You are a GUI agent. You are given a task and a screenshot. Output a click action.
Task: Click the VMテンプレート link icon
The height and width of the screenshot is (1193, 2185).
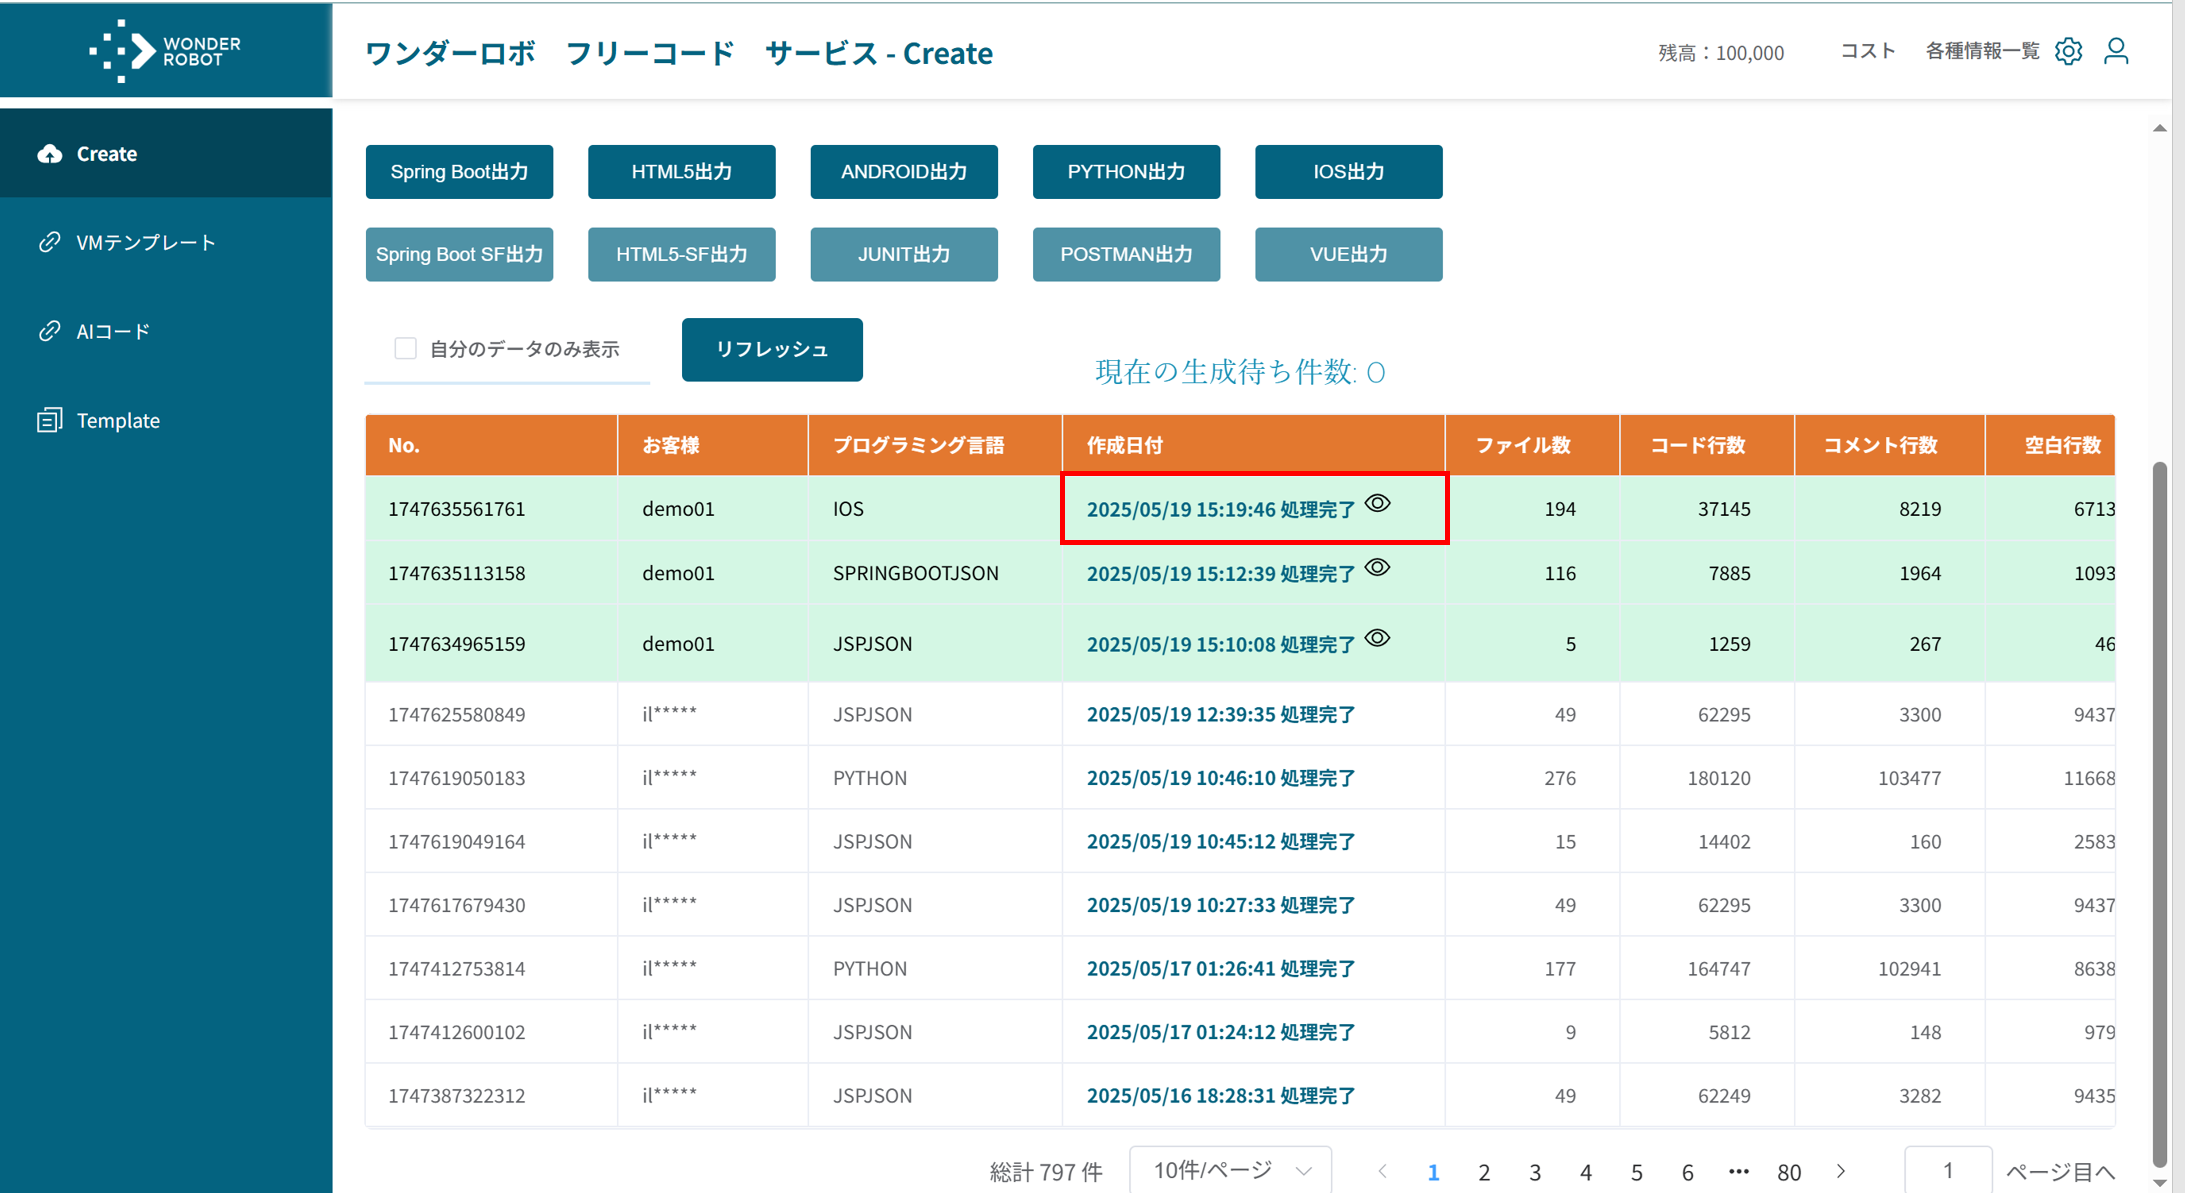pos(50,242)
